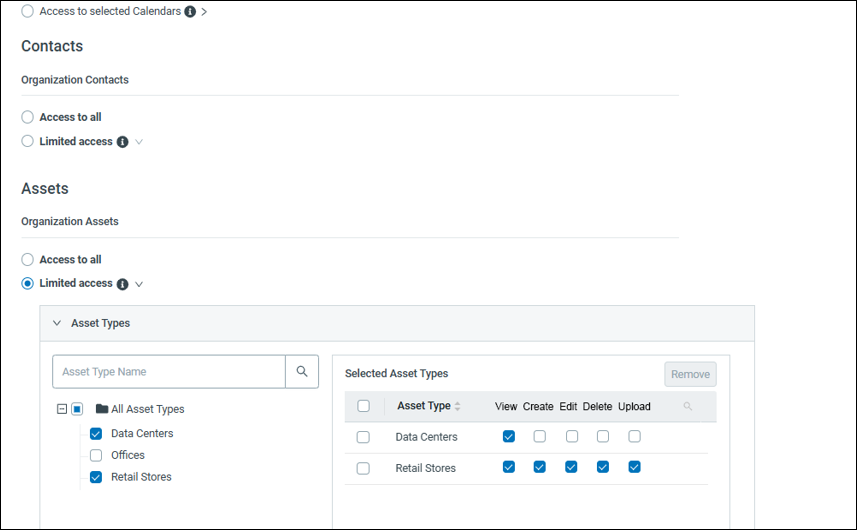The width and height of the screenshot is (857, 530).
Task: Click the folder icon beside All Asset Types
Action: pyautogui.click(x=102, y=409)
